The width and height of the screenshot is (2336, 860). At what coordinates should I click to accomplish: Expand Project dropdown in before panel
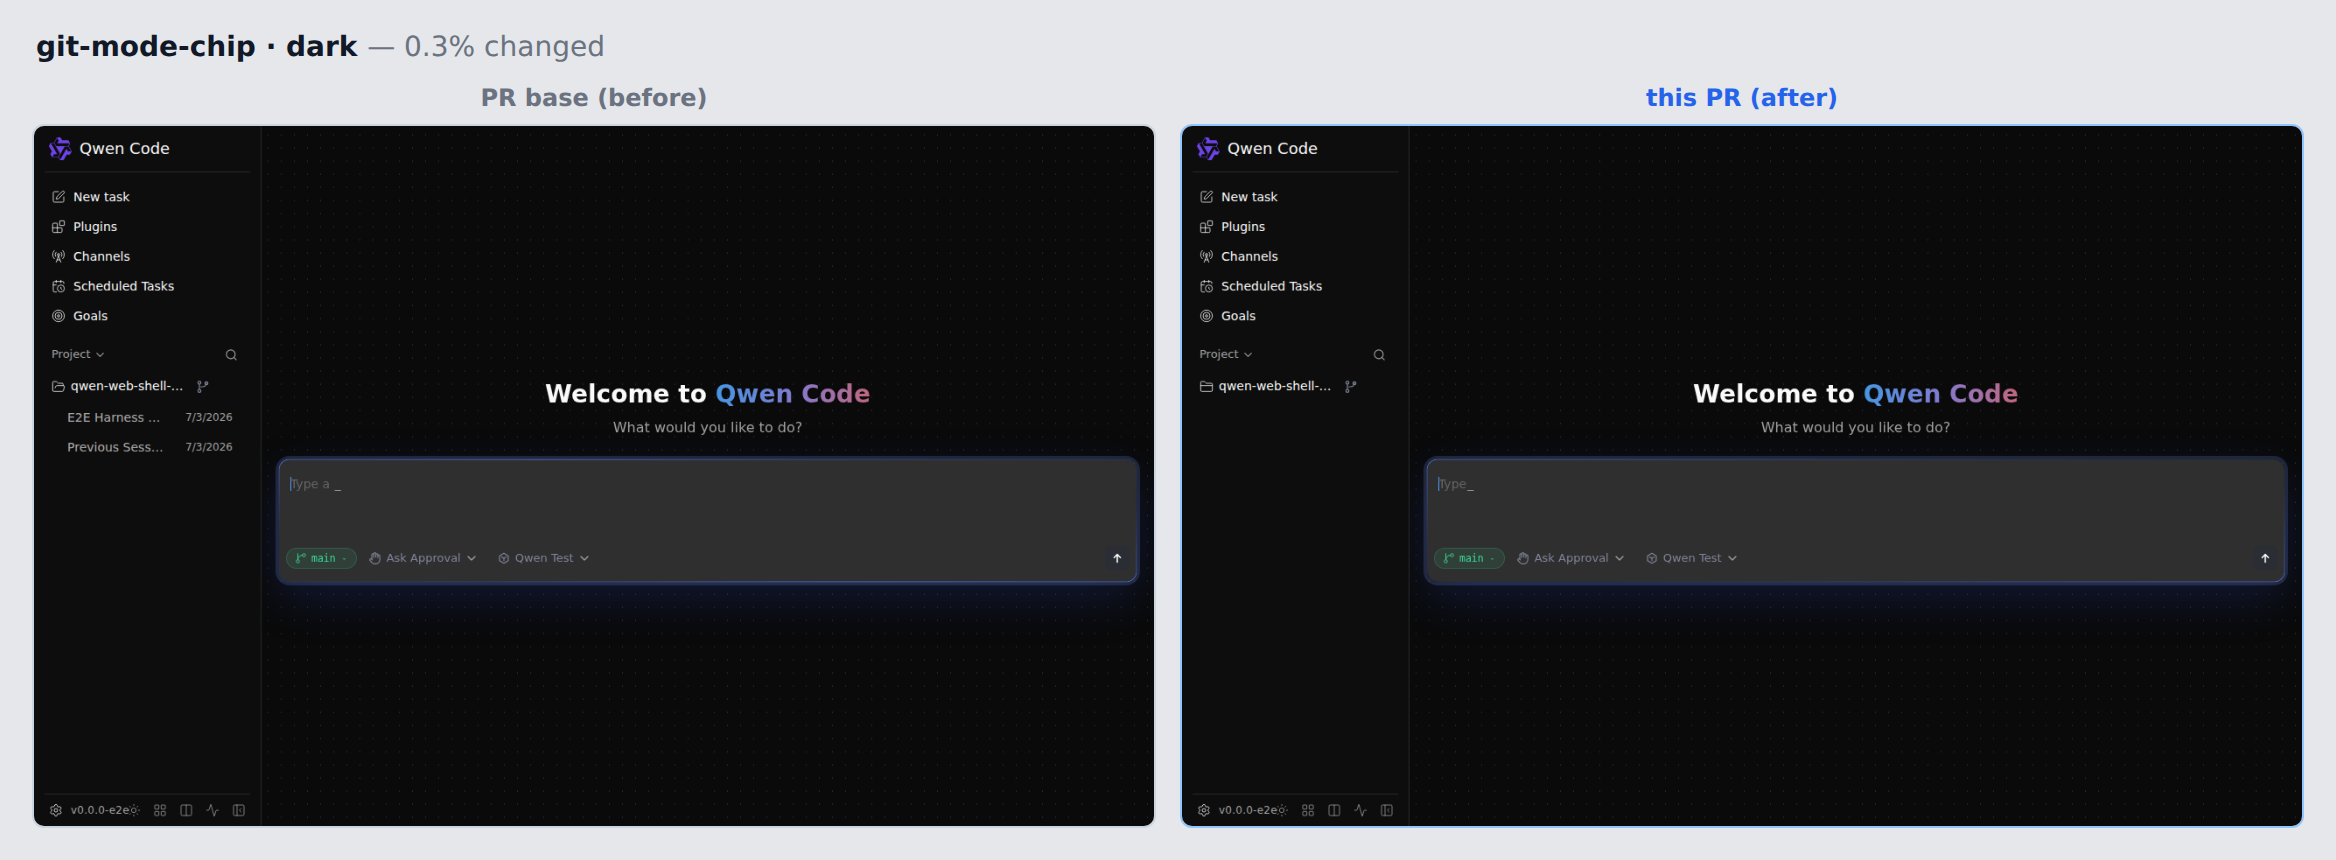coord(78,354)
